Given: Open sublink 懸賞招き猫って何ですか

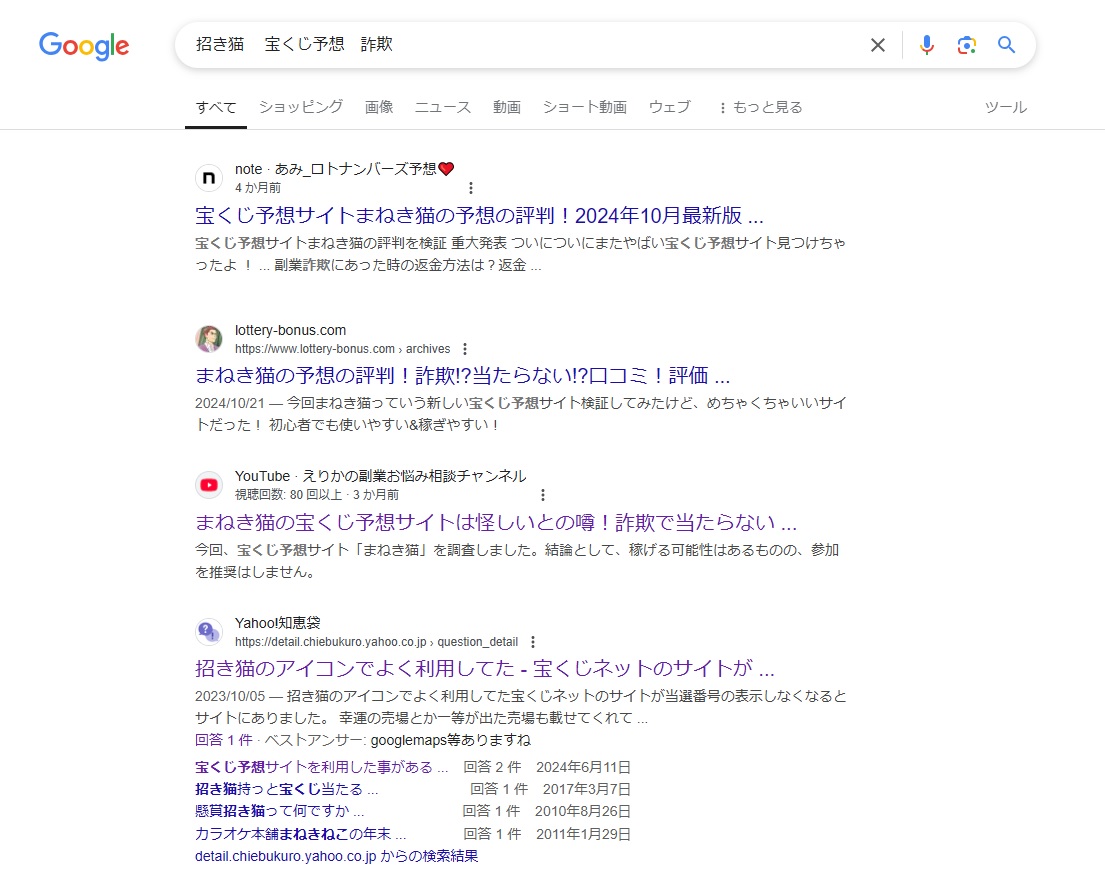Looking at the screenshot, I should tap(280, 811).
